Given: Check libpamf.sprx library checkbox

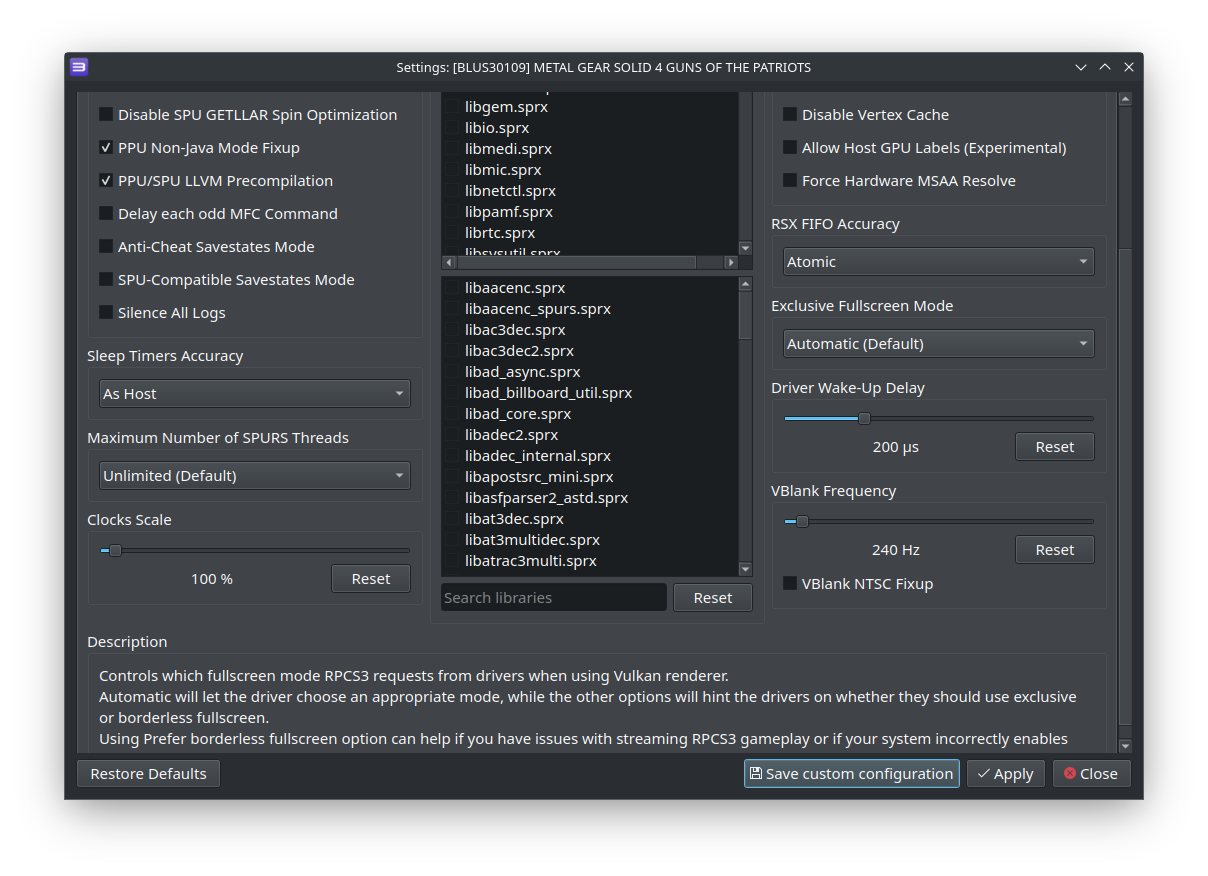Looking at the screenshot, I should [453, 212].
